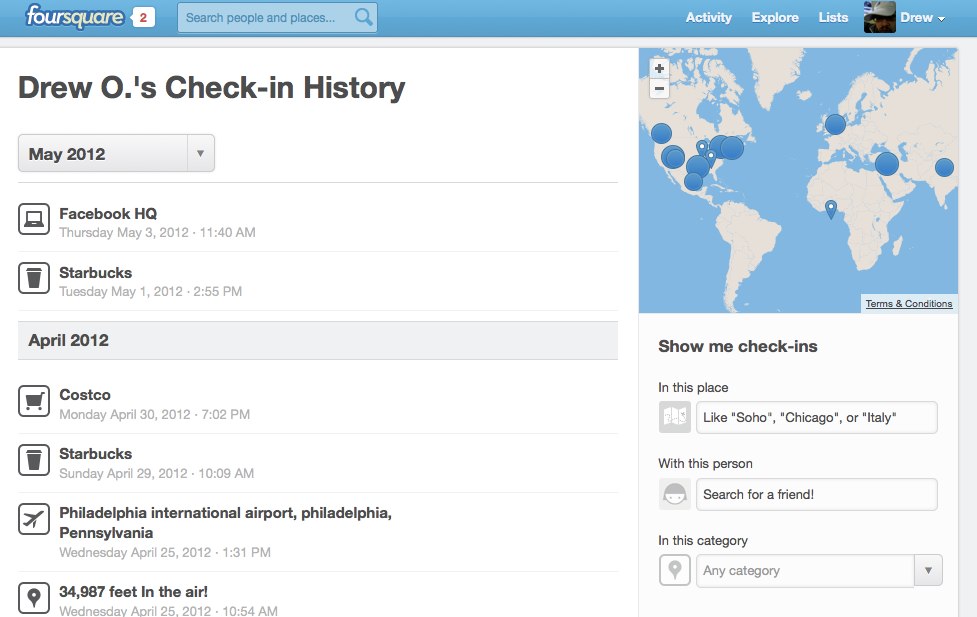Click the map icon beside In this place
The image size is (977, 617).
pyautogui.click(x=675, y=417)
